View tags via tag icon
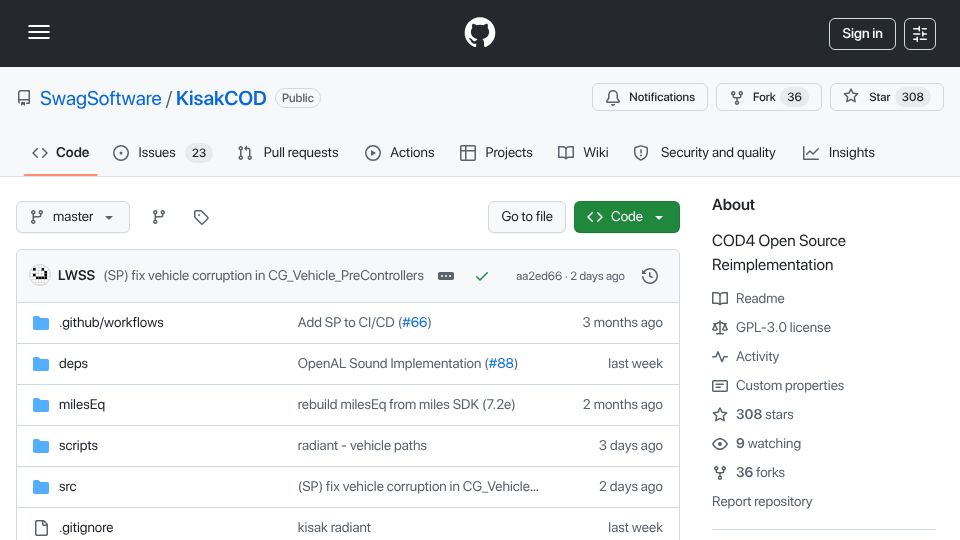The image size is (960, 540). (x=201, y=217)
